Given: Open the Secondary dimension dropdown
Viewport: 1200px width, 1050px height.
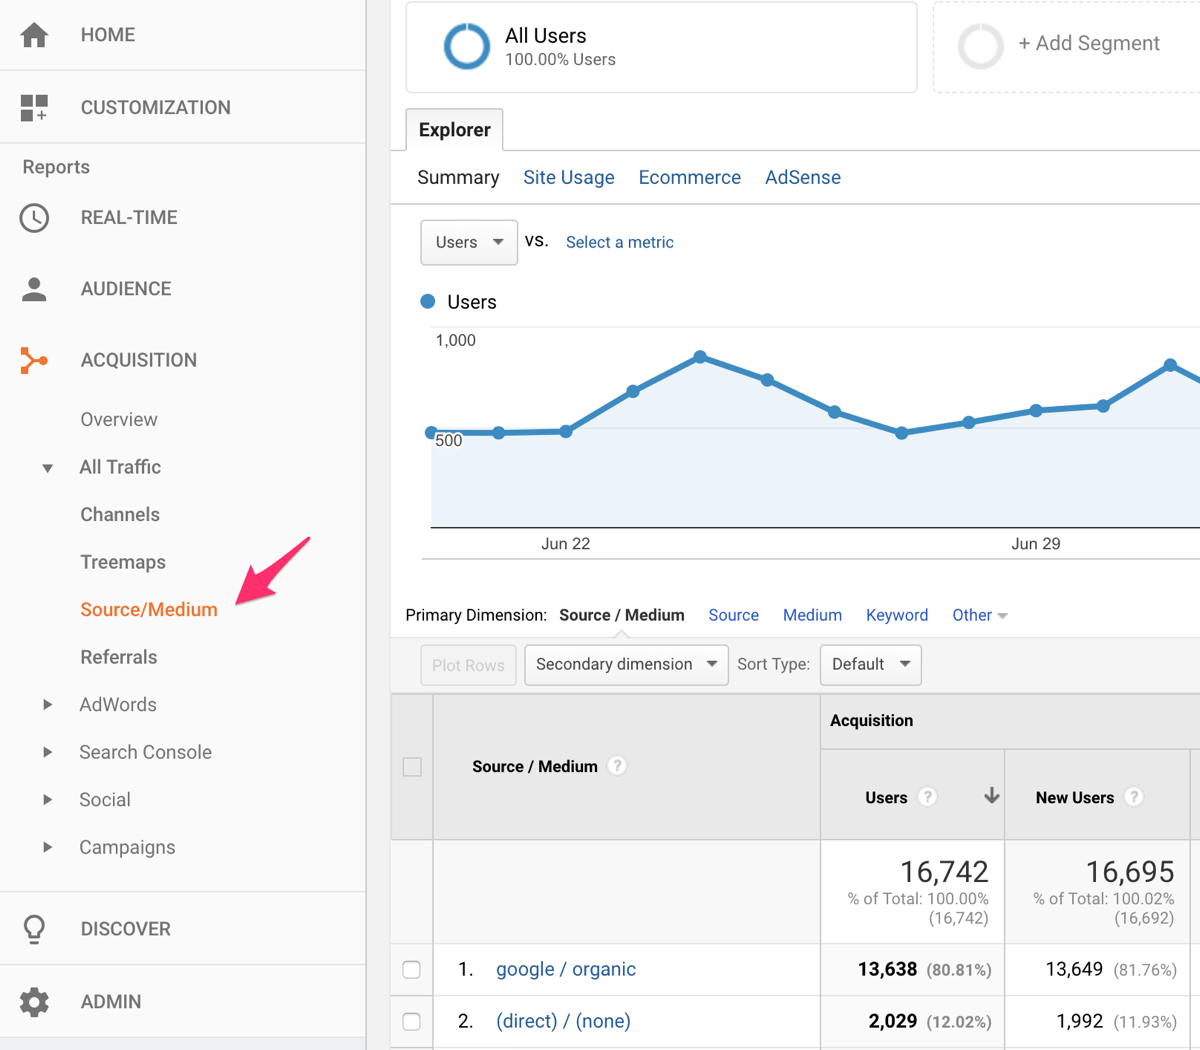Looking at the screenshot, I should [626, 664].
